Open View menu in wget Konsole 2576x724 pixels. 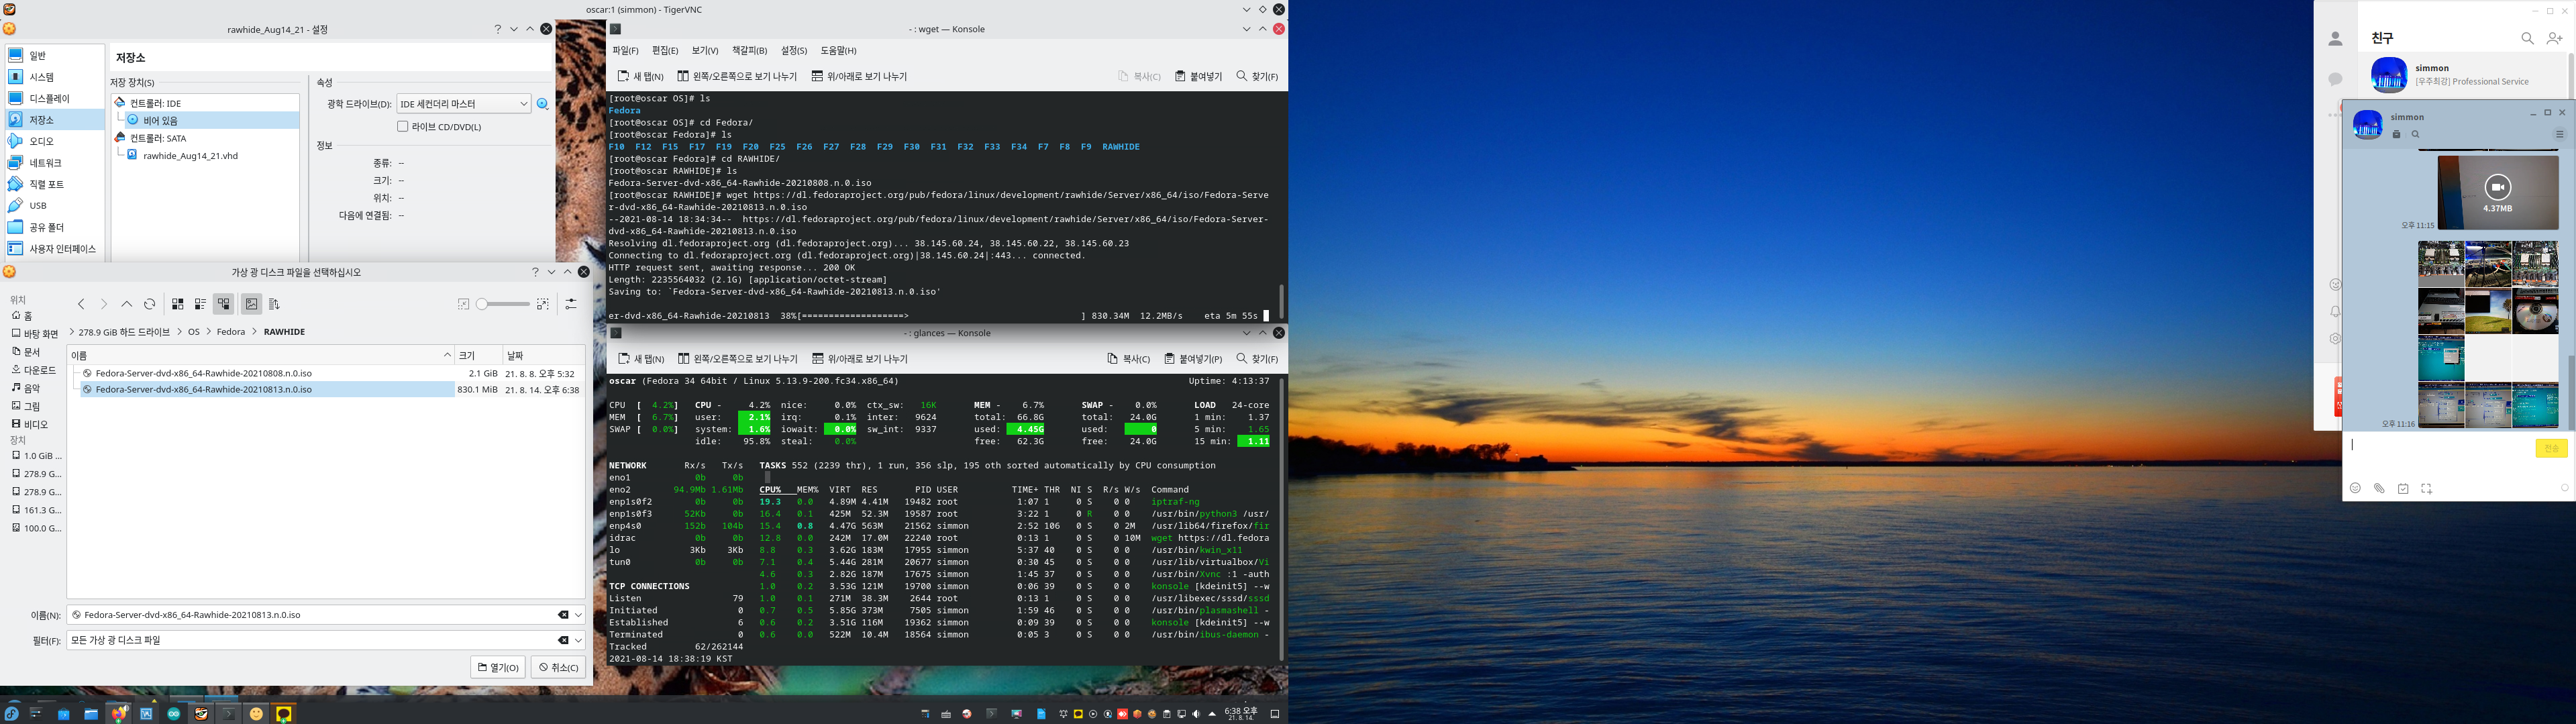[705, 51]
